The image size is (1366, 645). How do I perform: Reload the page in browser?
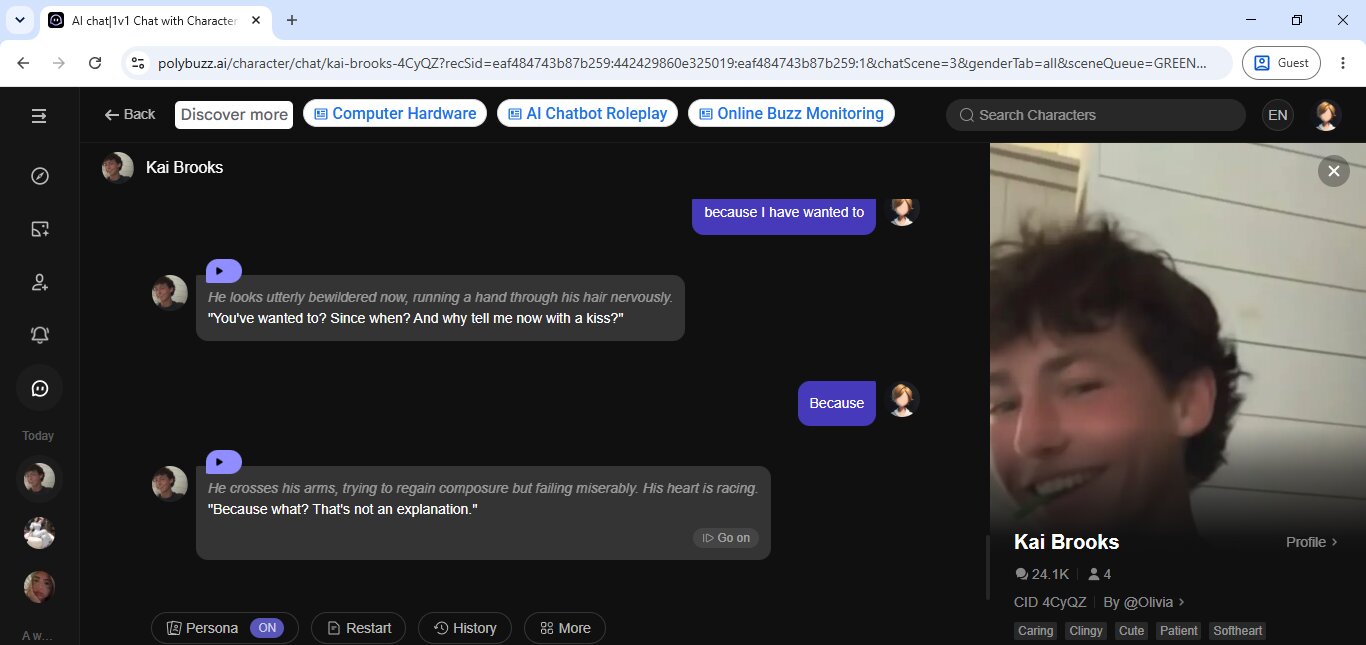(x=95, y=63)
